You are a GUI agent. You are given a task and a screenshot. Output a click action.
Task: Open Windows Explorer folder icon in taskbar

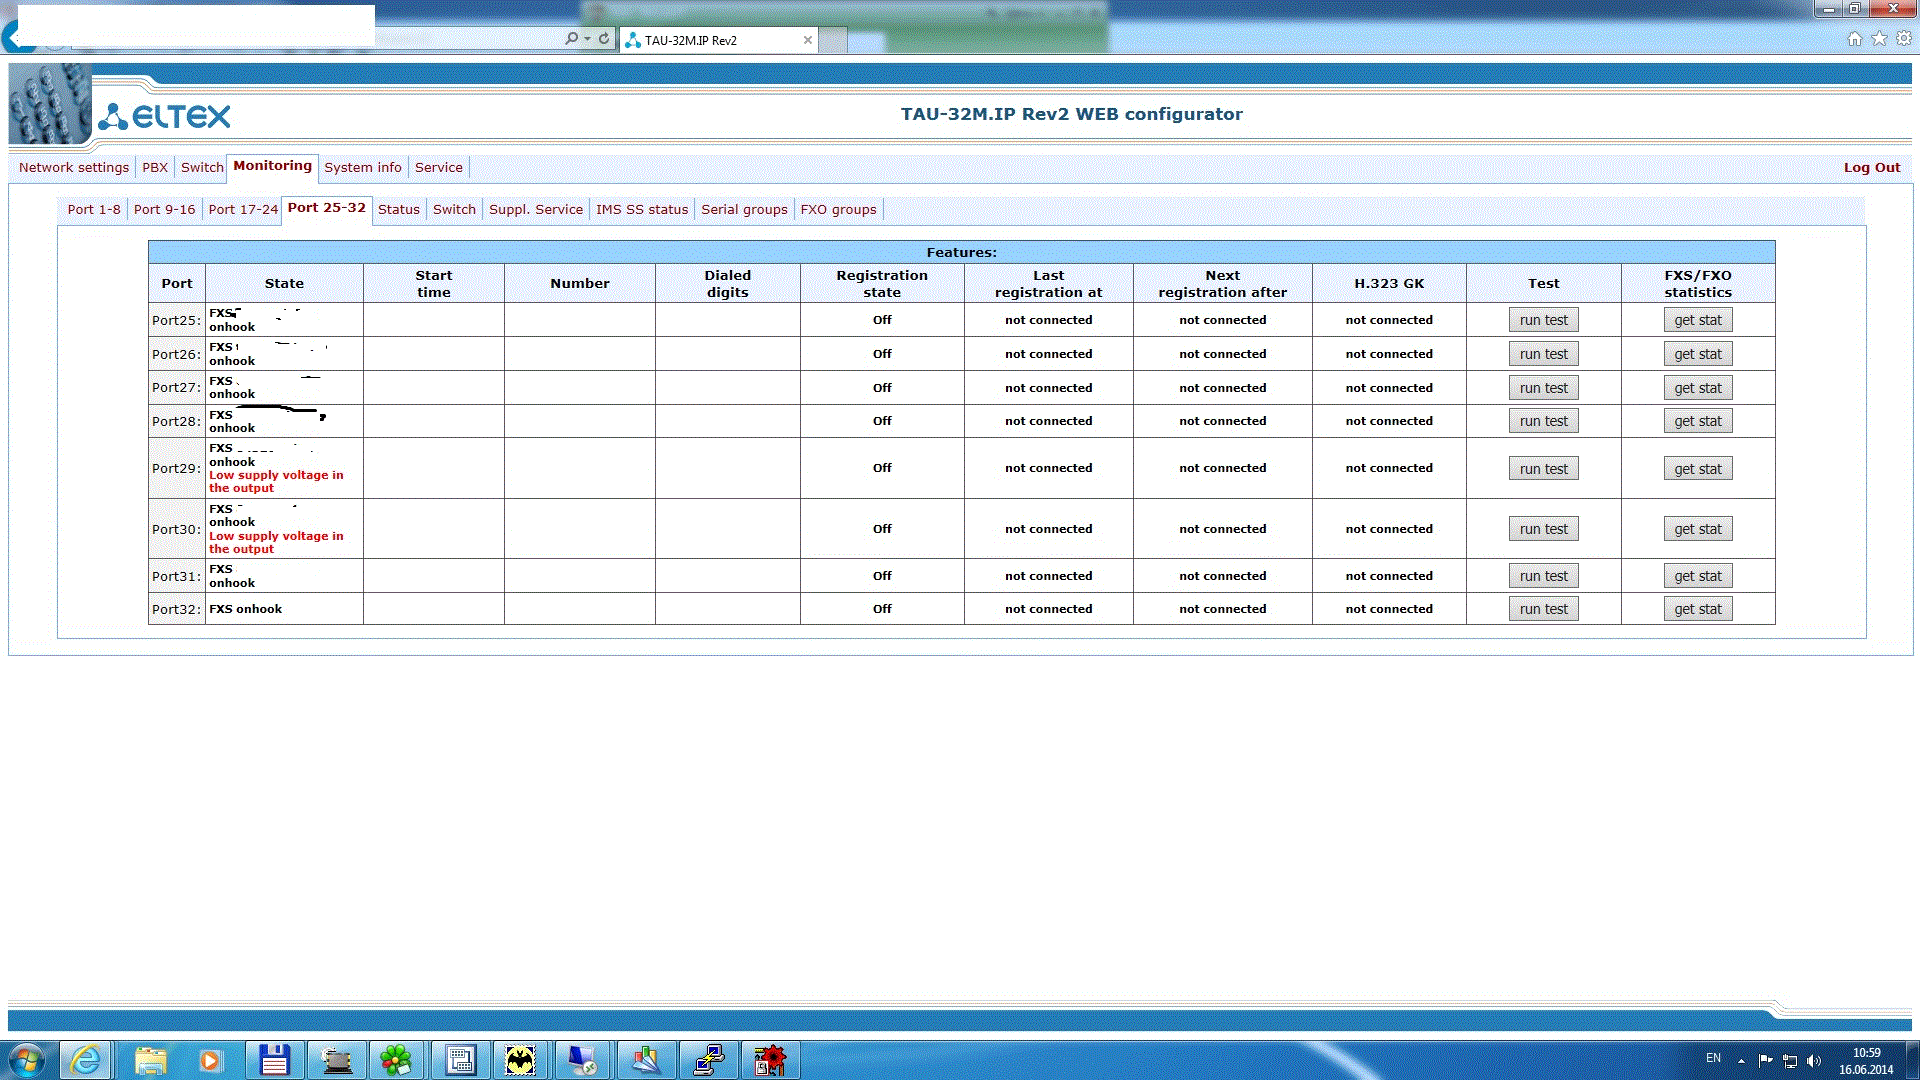(x=150, y=1060)
